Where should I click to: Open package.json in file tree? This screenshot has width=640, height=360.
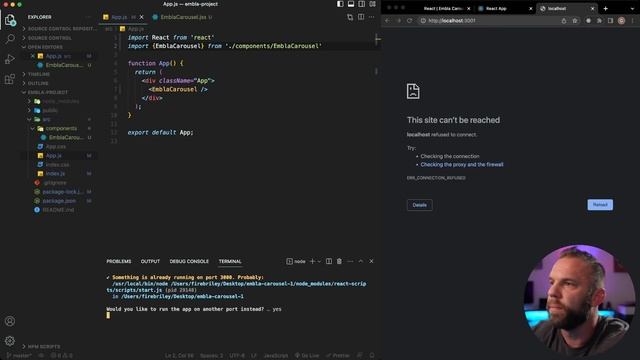point(60,201)
